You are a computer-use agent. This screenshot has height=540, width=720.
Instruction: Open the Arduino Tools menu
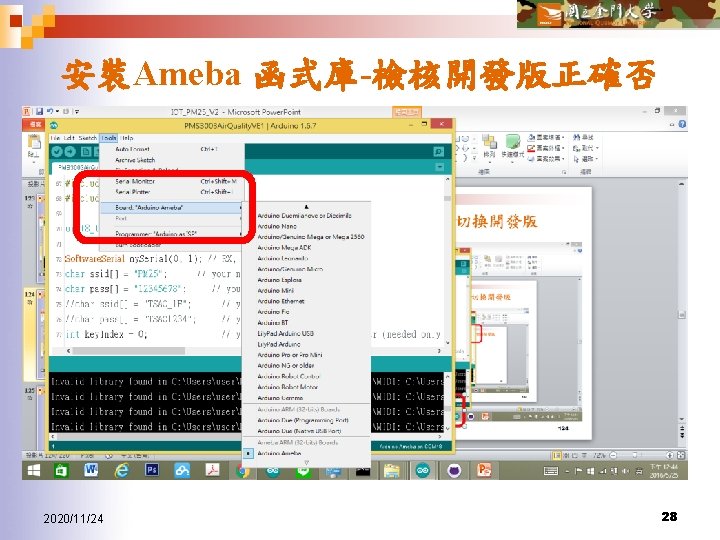[109, 138]
